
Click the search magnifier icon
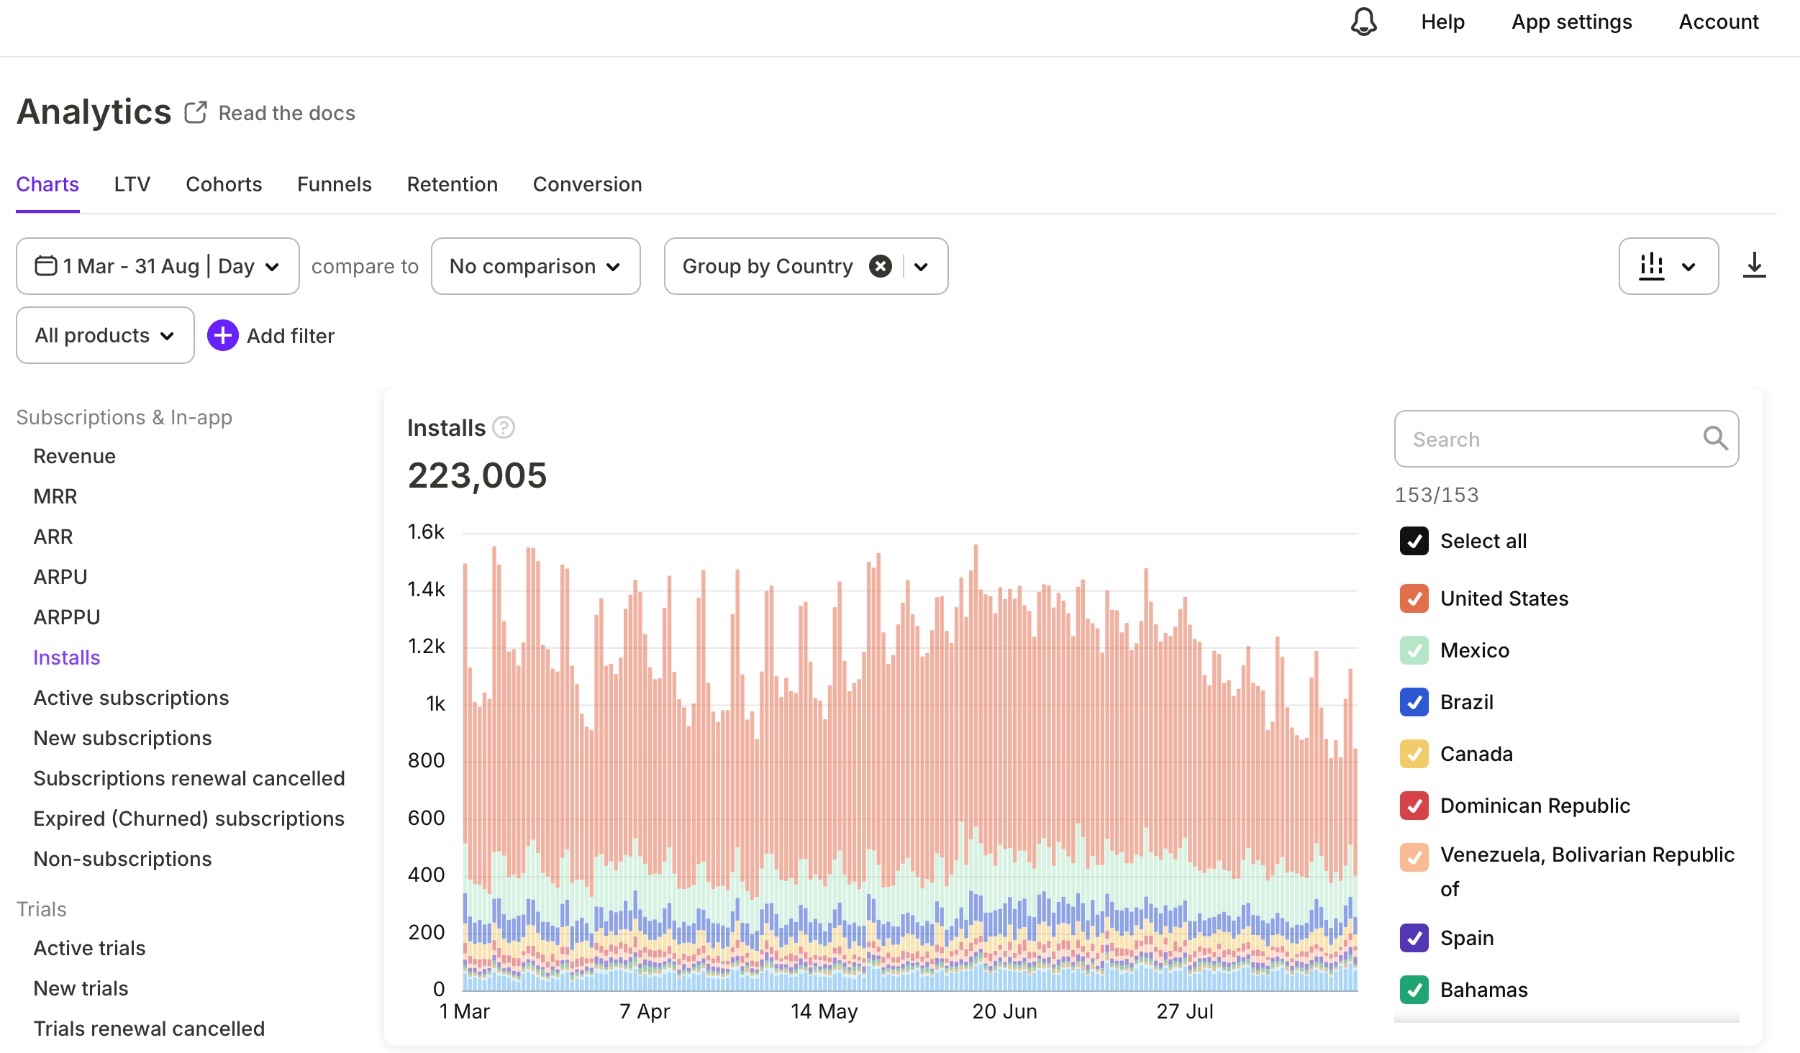1715,438
